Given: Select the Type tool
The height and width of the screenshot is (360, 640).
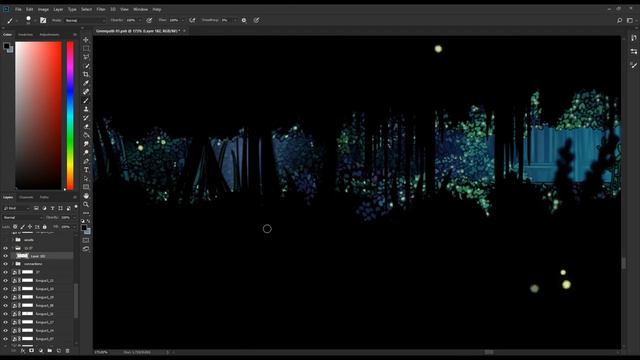Looking at the screenshot, I should click(86, 170).
